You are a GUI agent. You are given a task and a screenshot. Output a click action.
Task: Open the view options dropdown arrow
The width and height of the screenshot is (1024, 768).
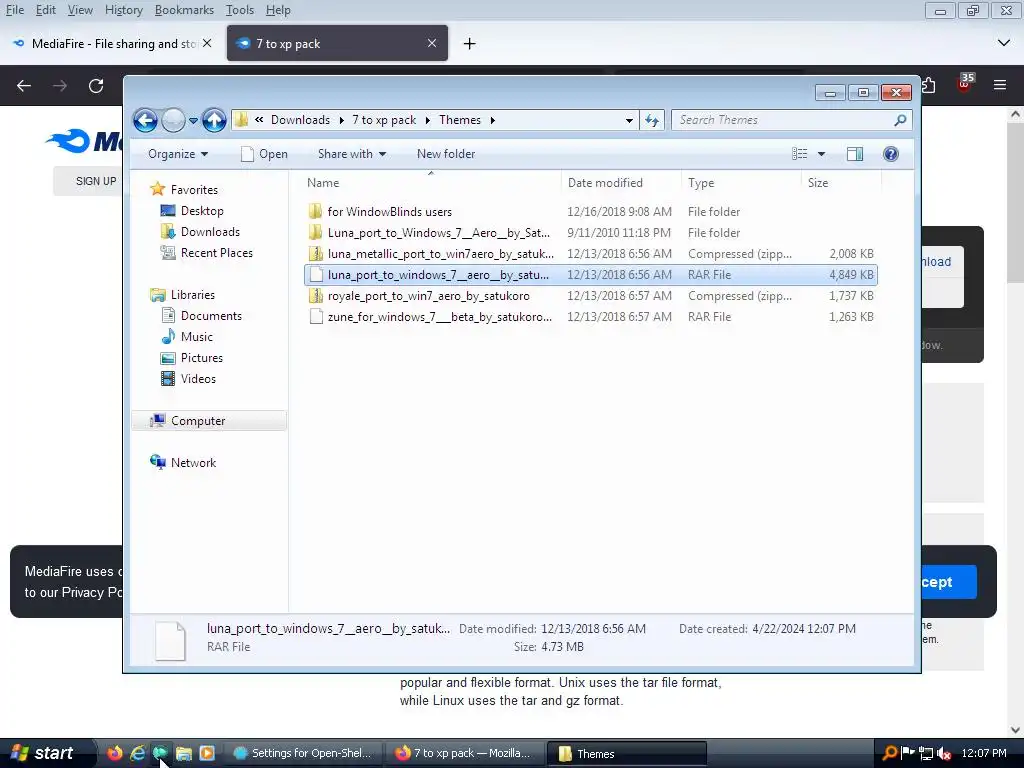pos(822,154)
